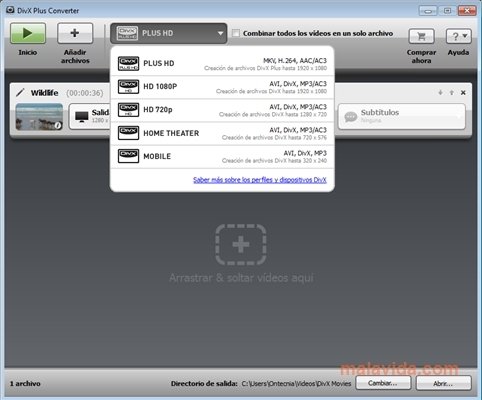Select the HOME THEATER profile
482x400 pixels.
tap(222, 133)
